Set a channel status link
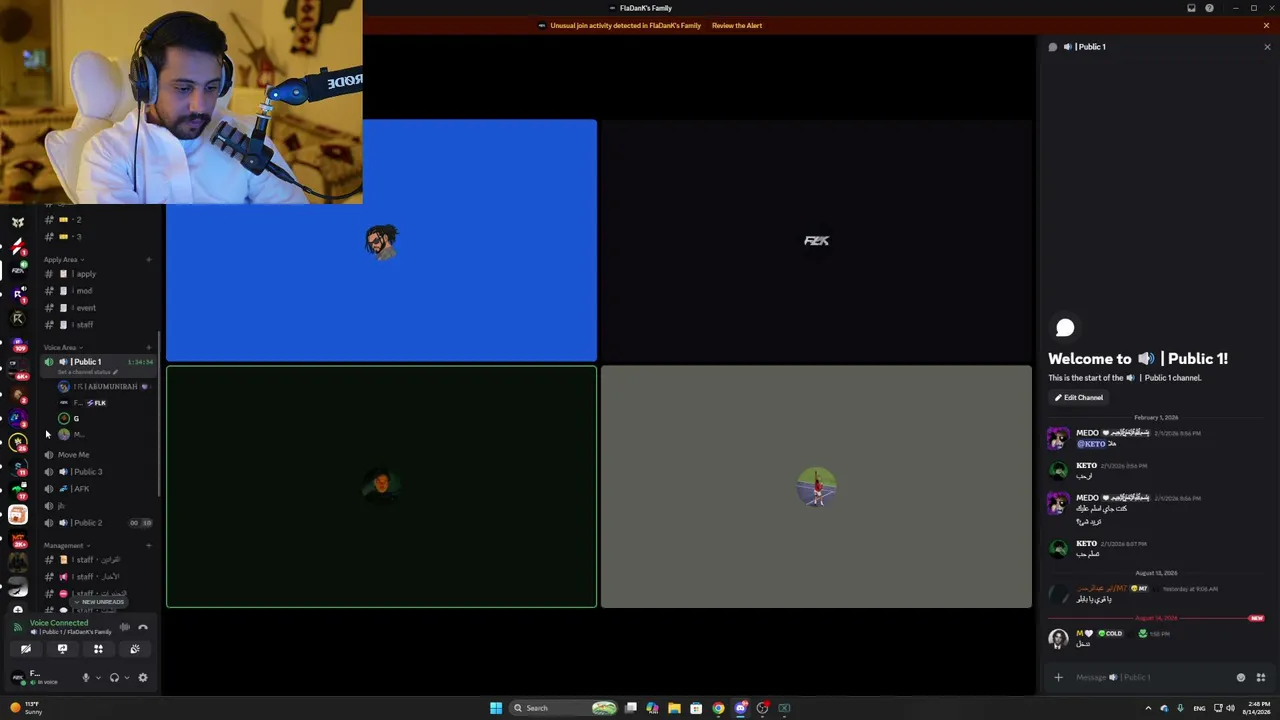The image size is (1280, 720). click(x=87, y=372)
